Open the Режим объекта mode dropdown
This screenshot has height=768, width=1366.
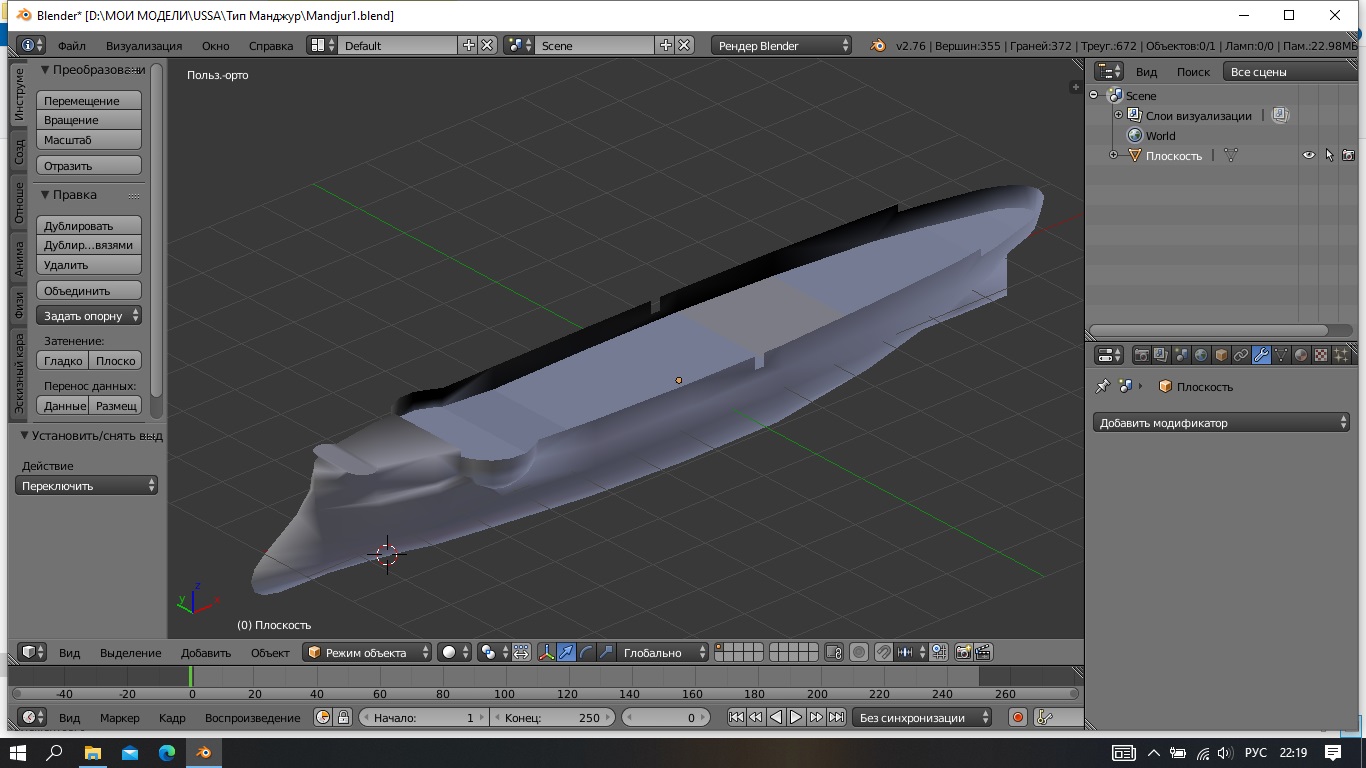[x=368, y=652]
